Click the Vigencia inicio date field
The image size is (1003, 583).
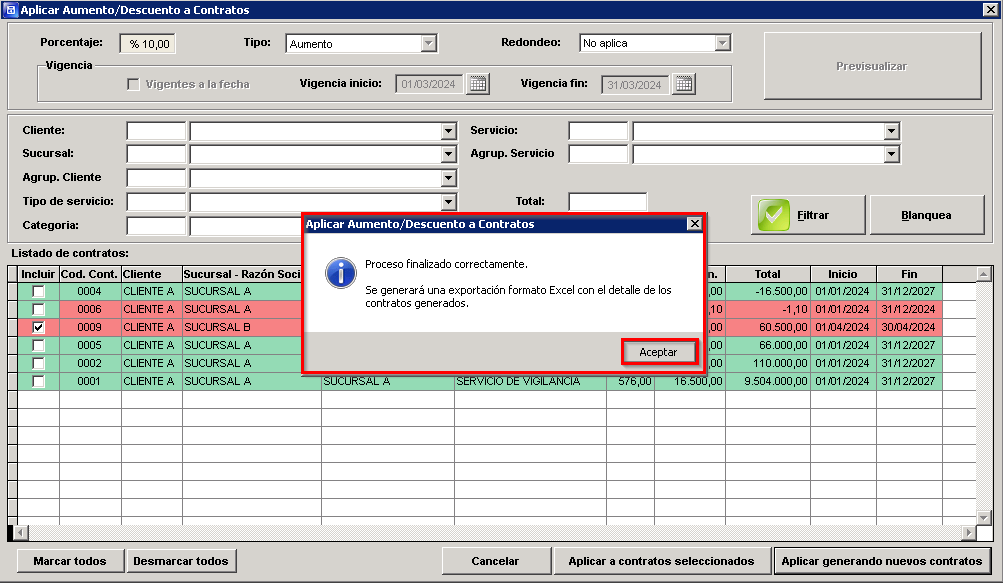pyautogui.click(x=430, y=84)
